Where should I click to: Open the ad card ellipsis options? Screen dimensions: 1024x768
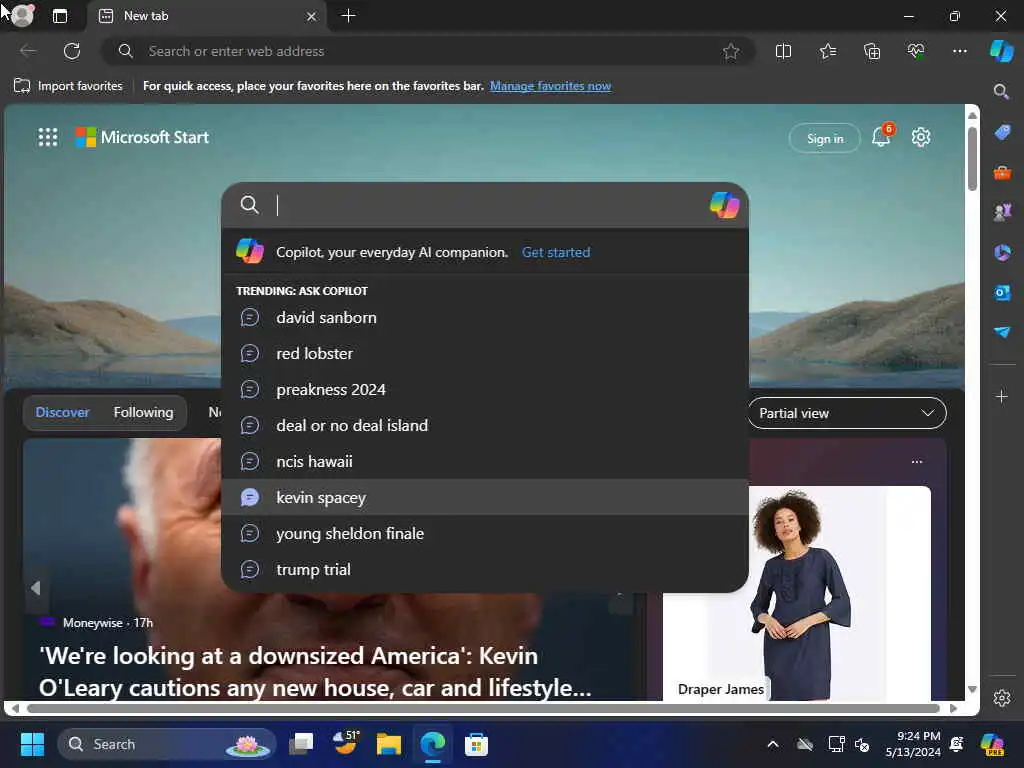(917, 462)
